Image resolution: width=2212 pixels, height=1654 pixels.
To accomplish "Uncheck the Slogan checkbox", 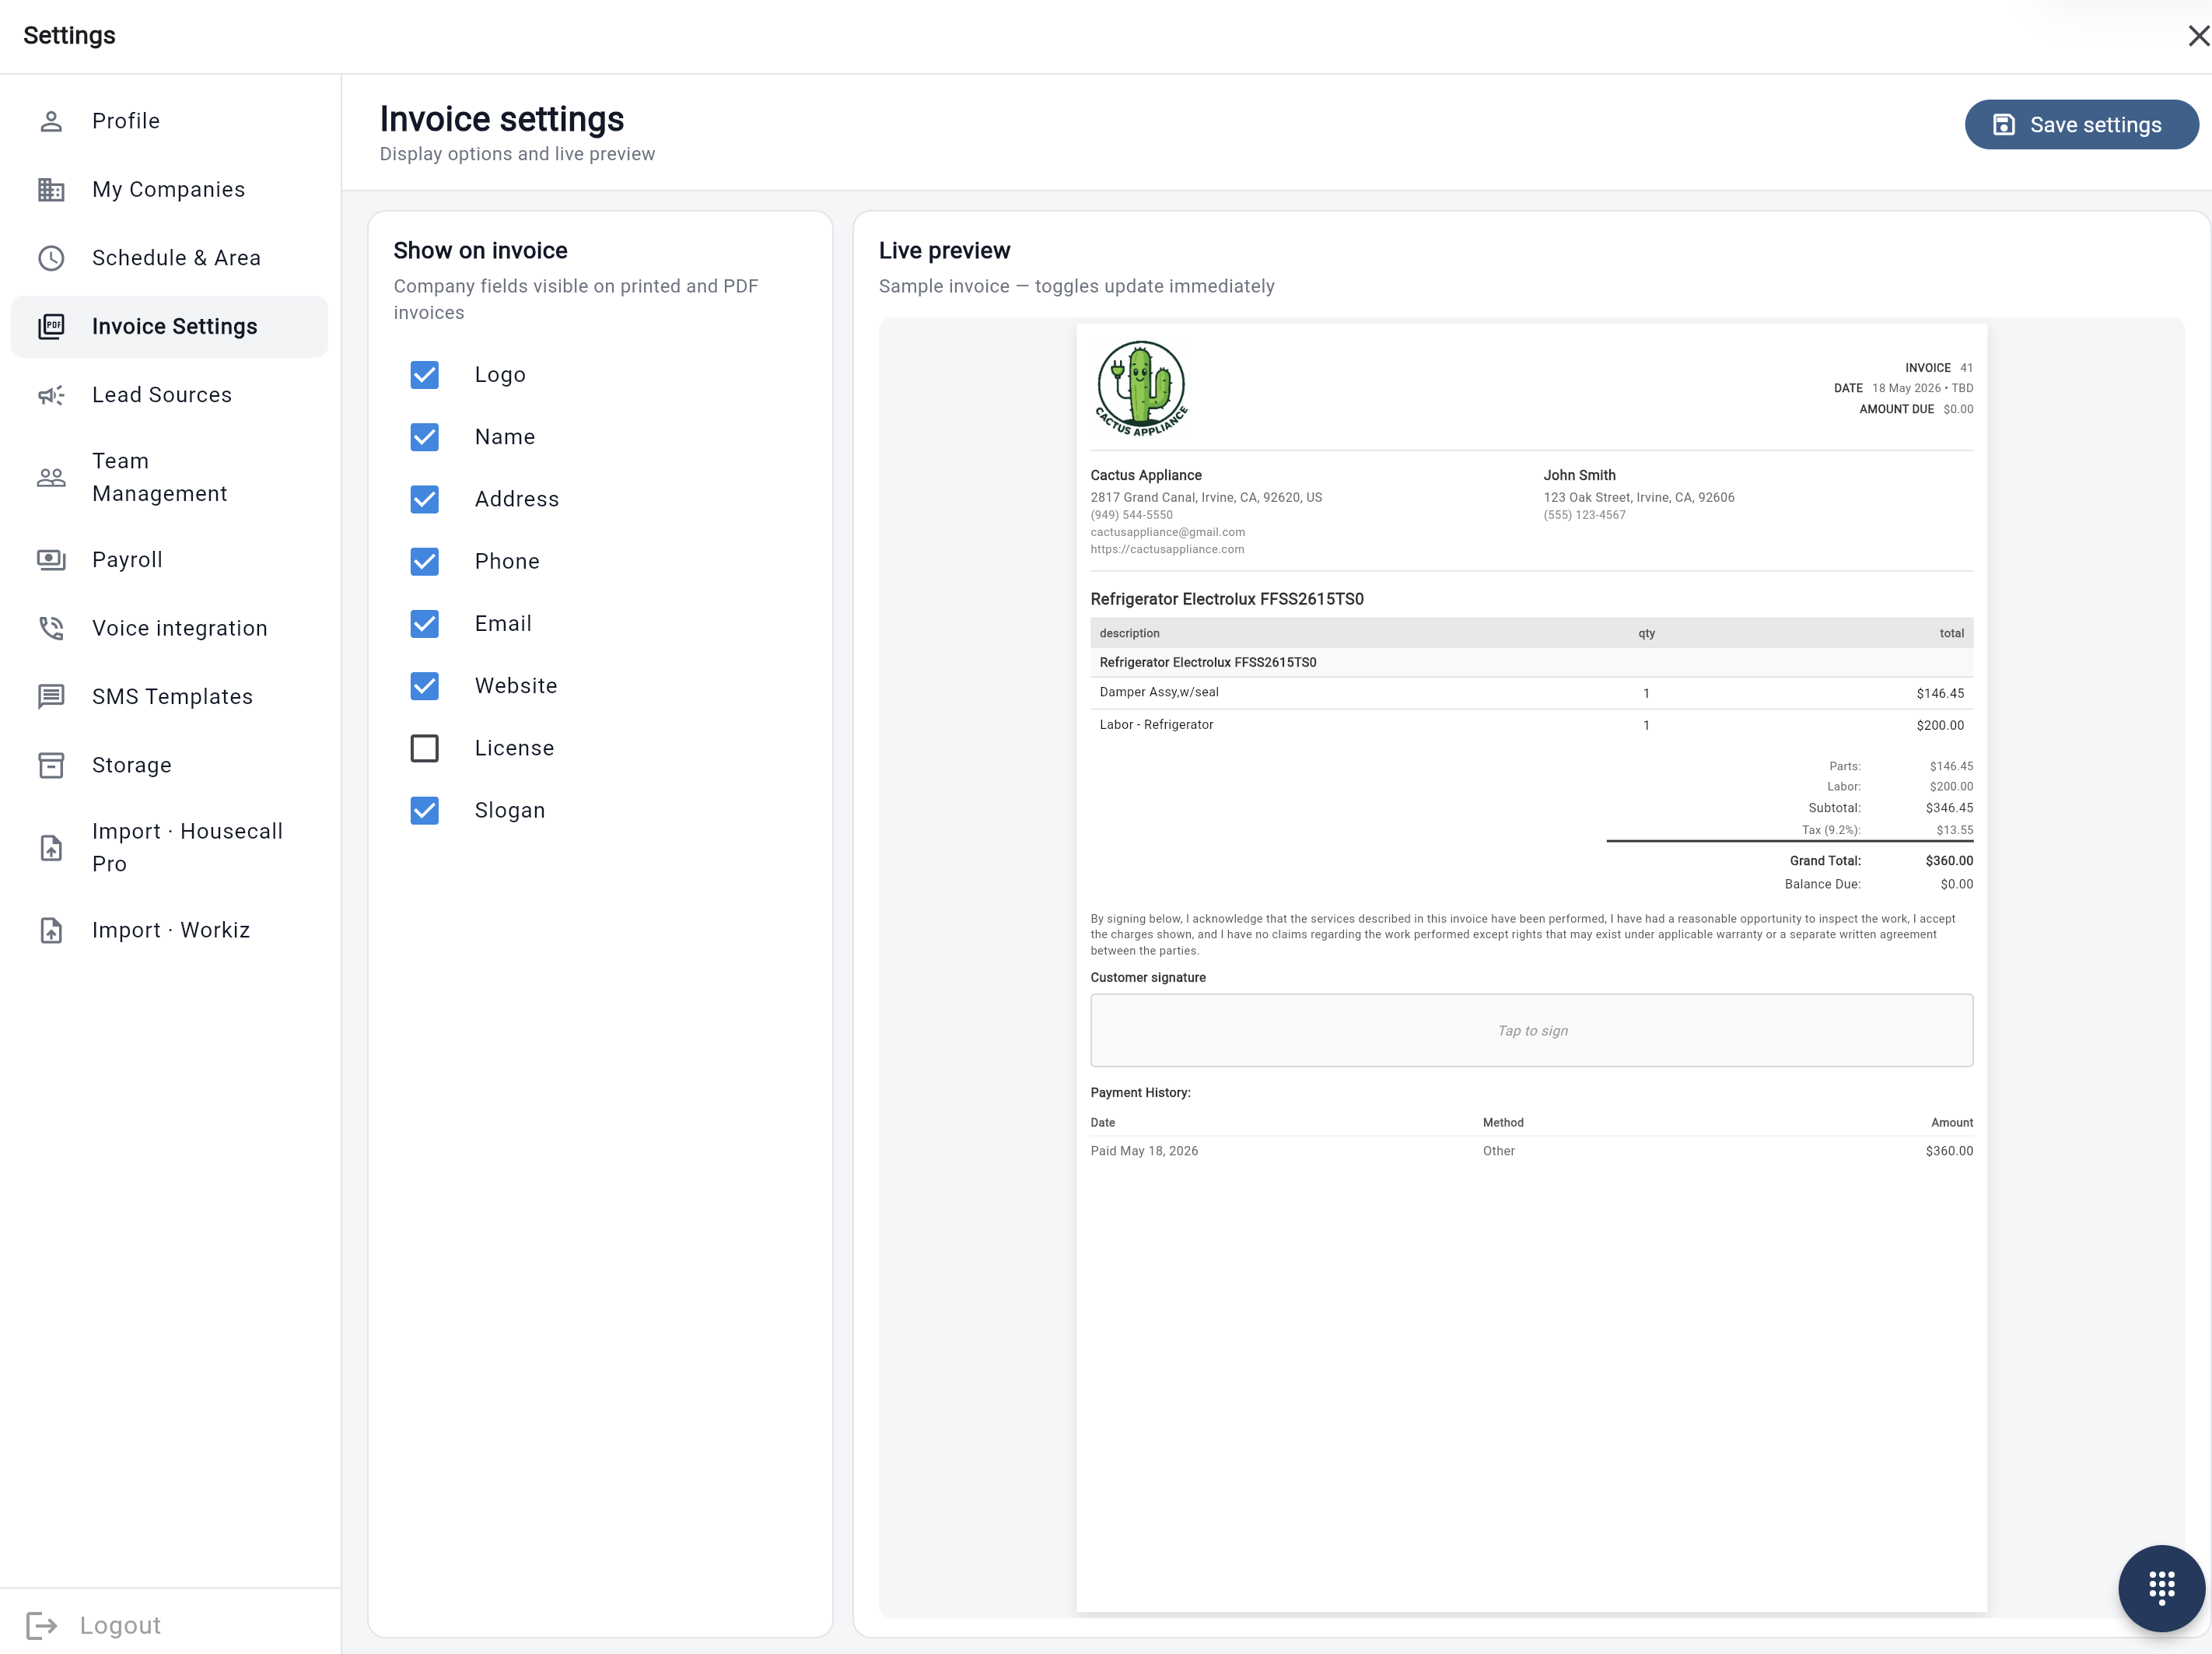I will point(425,811).
